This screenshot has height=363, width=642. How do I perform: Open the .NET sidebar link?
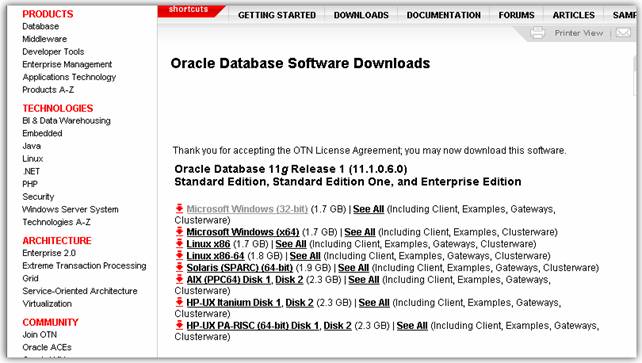tap(31, 171)
